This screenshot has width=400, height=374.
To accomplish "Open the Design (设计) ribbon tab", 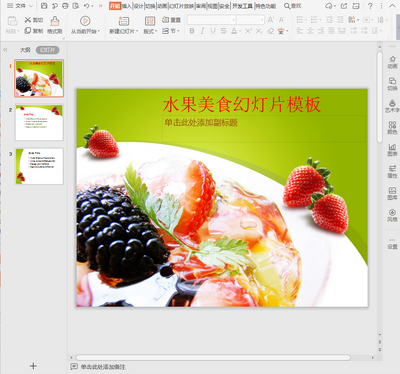I will tap(138, 6).
